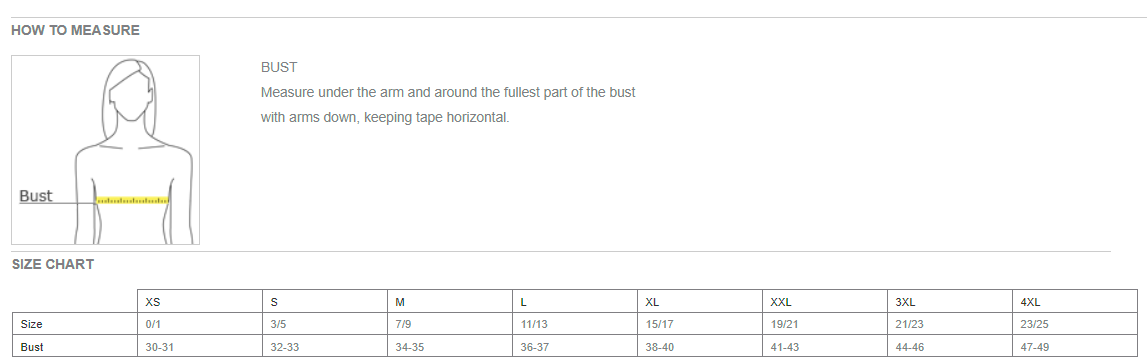Screen dimensions: 1147x360
Task: Click the SIZE CHART heading
Action: [53, 265]
